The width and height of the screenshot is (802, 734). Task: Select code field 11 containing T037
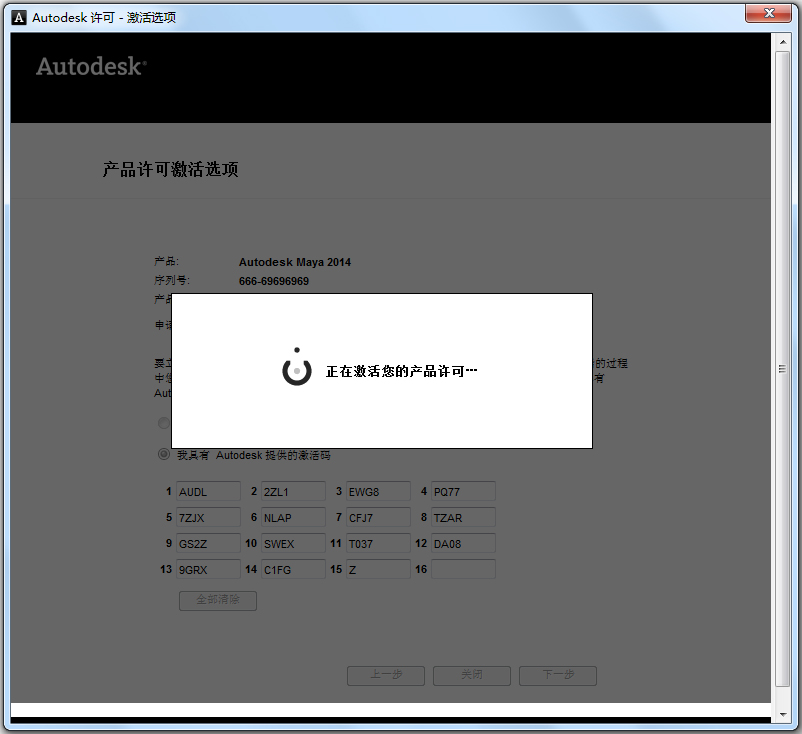(378, 543)
